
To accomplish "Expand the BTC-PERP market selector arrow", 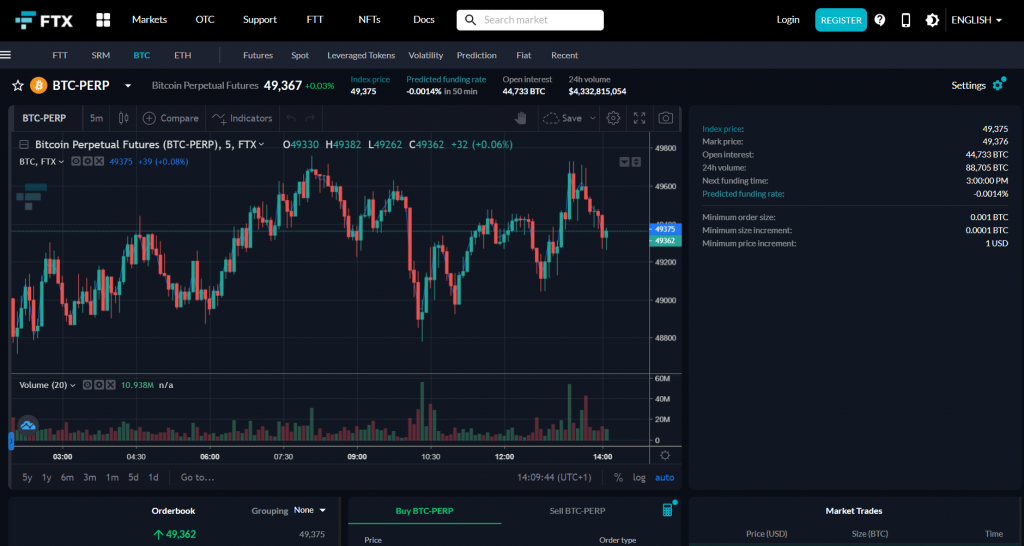I will coord(128,86).
